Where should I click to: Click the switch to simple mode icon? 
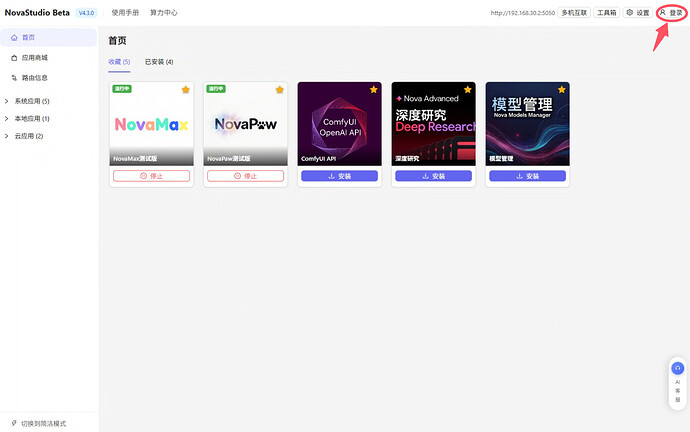[x=14, y=423]
